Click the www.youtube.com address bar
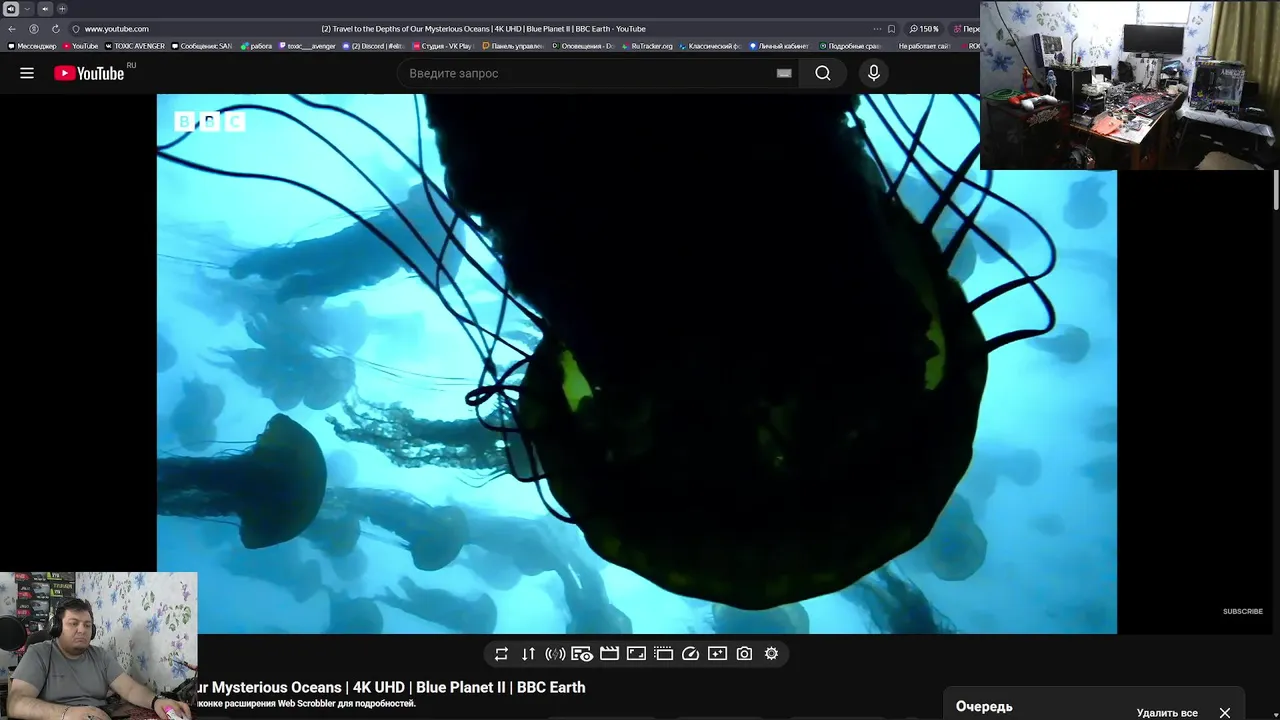The image size is (1280, 720). (x=116, y=29)
